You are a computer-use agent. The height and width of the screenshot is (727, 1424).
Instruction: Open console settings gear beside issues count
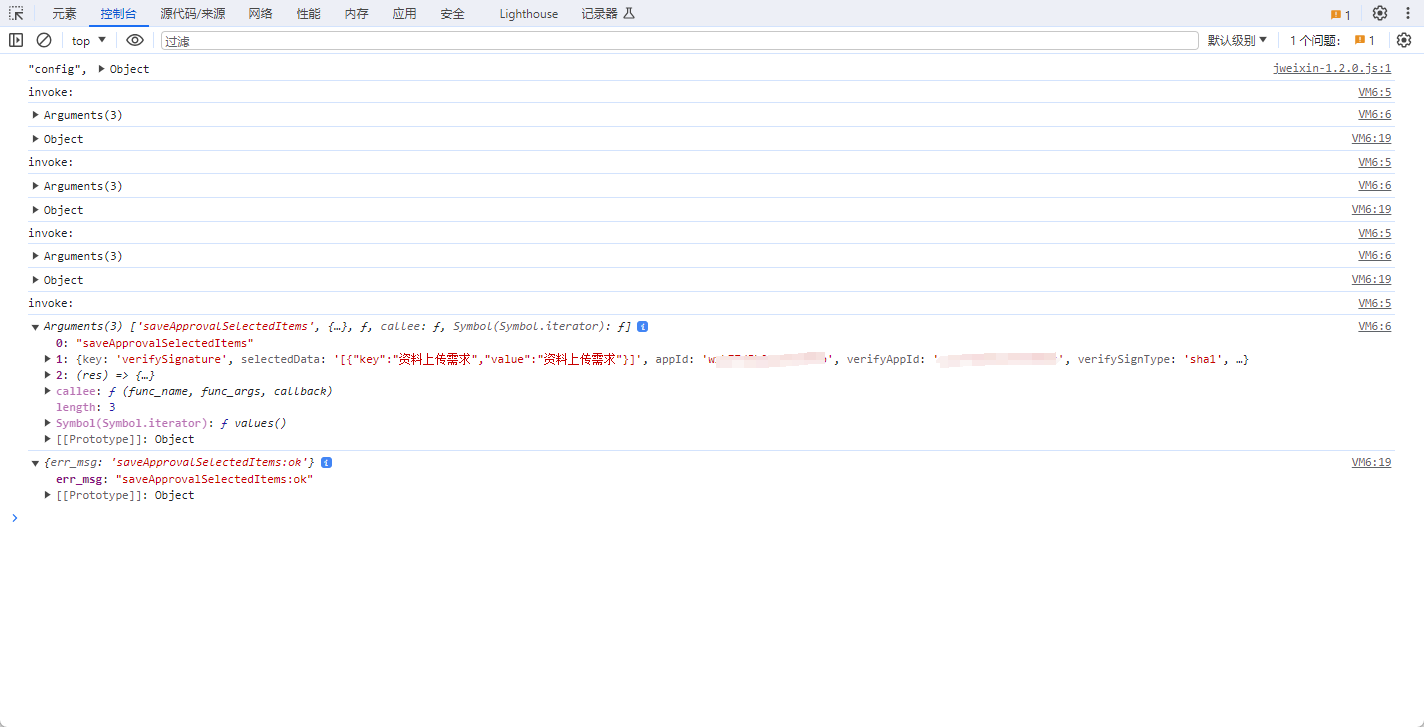(x=1404, y=40)
